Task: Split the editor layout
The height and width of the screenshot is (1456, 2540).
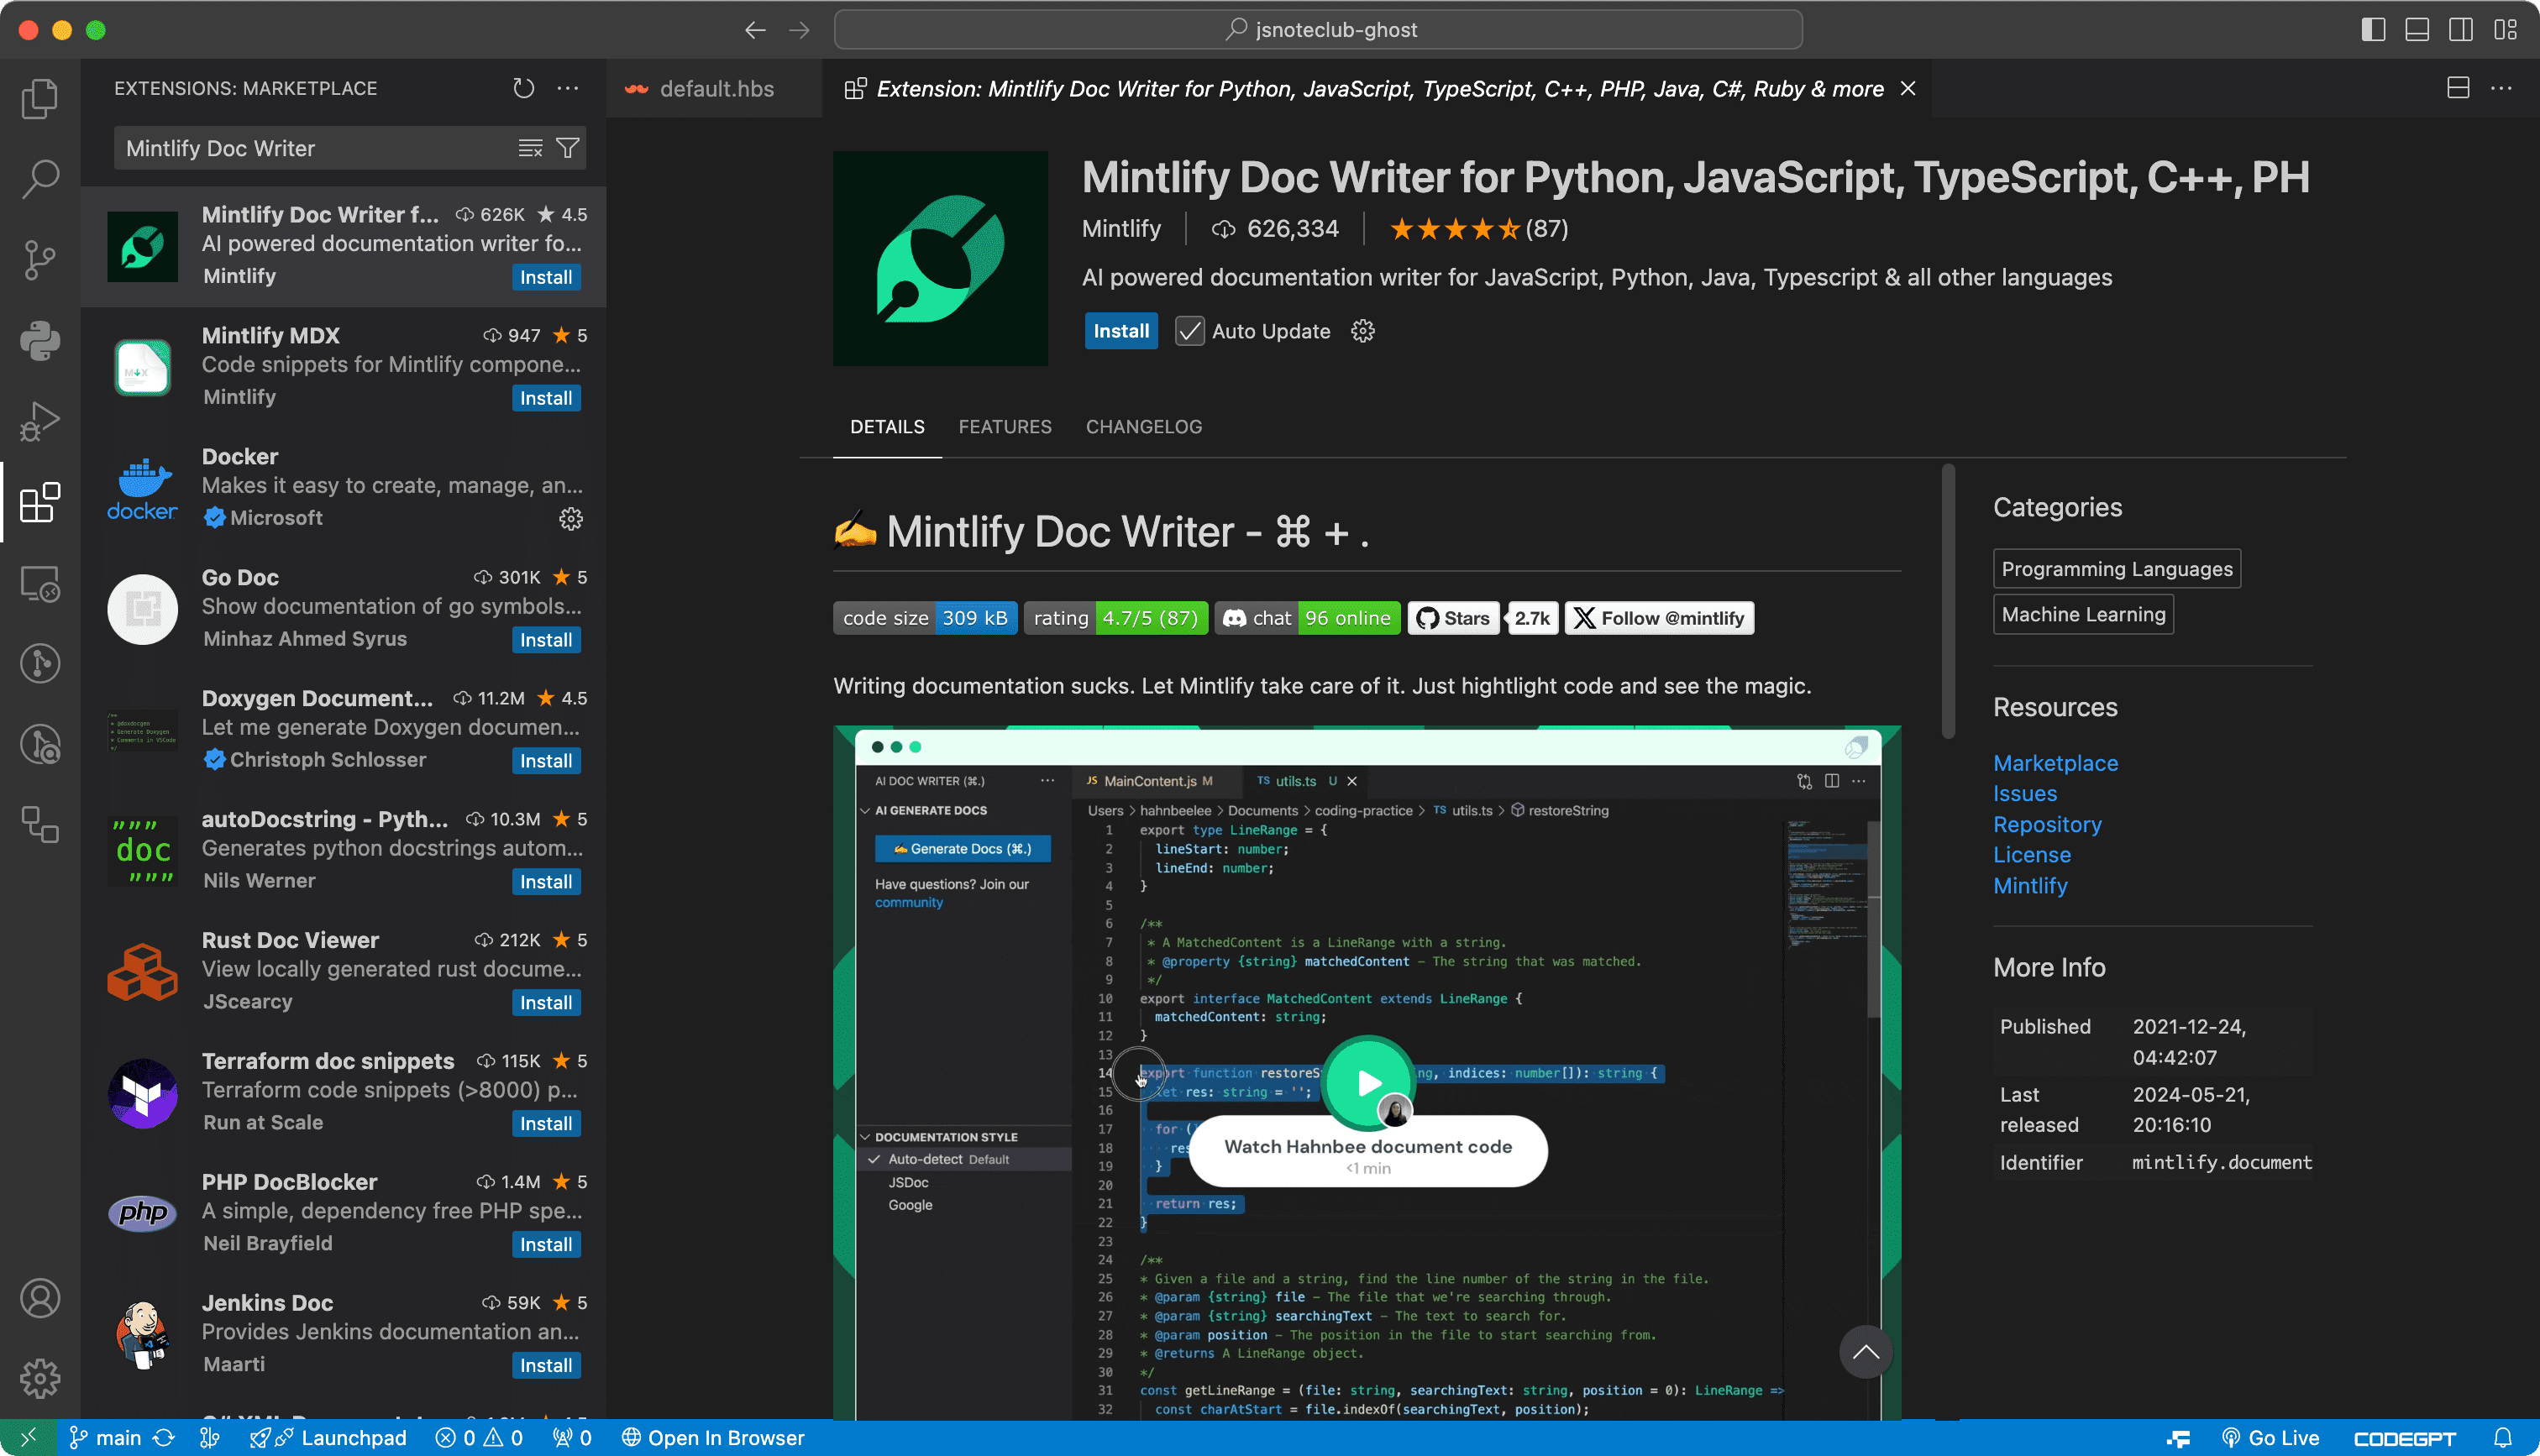Action: tap(2458, 88)
